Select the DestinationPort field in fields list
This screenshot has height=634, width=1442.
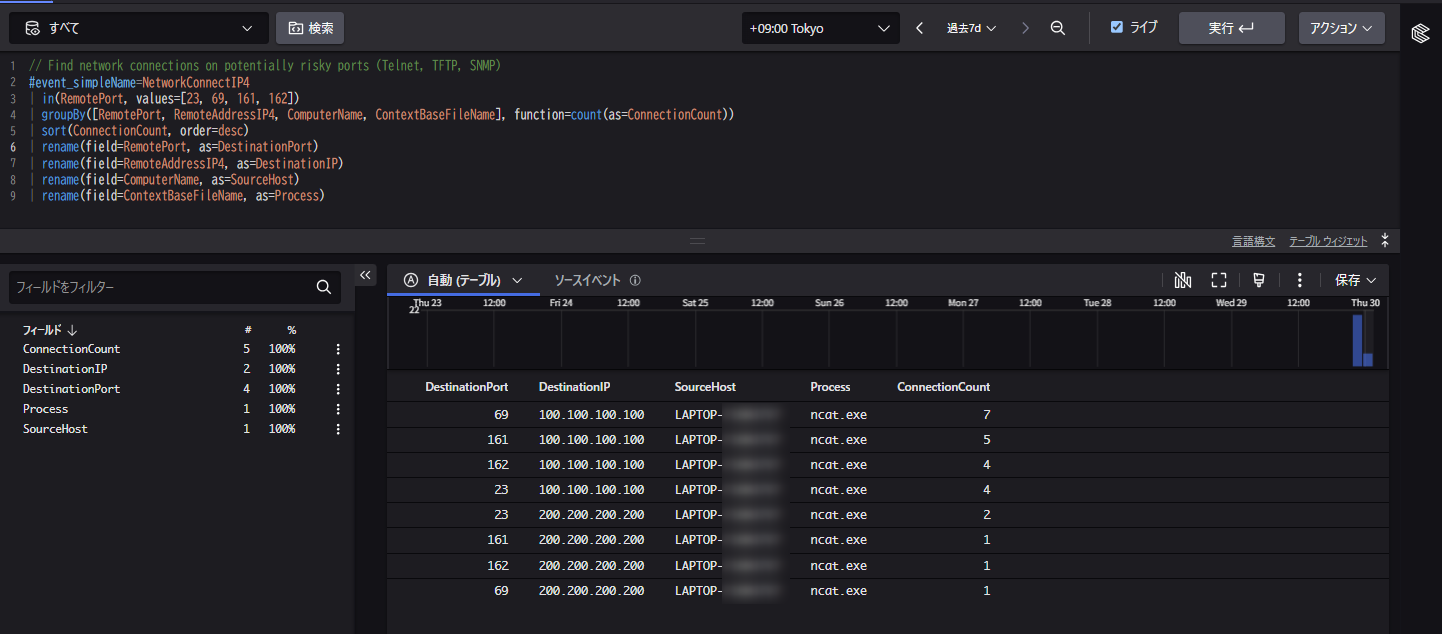coord(71,389)
